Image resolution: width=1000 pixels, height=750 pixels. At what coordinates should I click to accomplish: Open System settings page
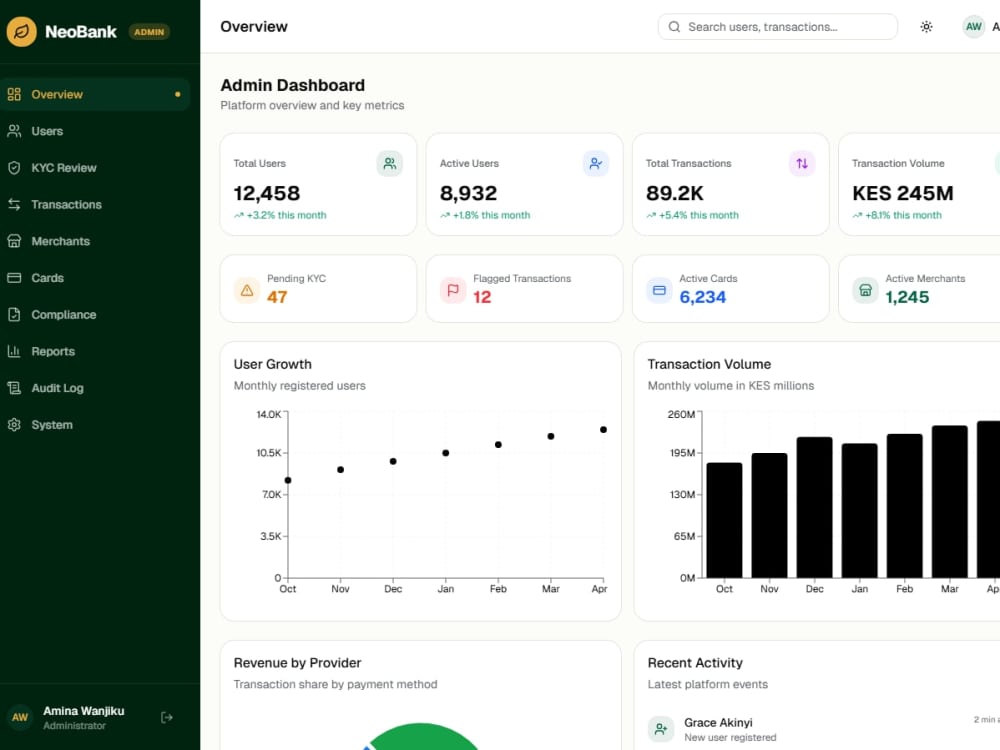(95, 424)
